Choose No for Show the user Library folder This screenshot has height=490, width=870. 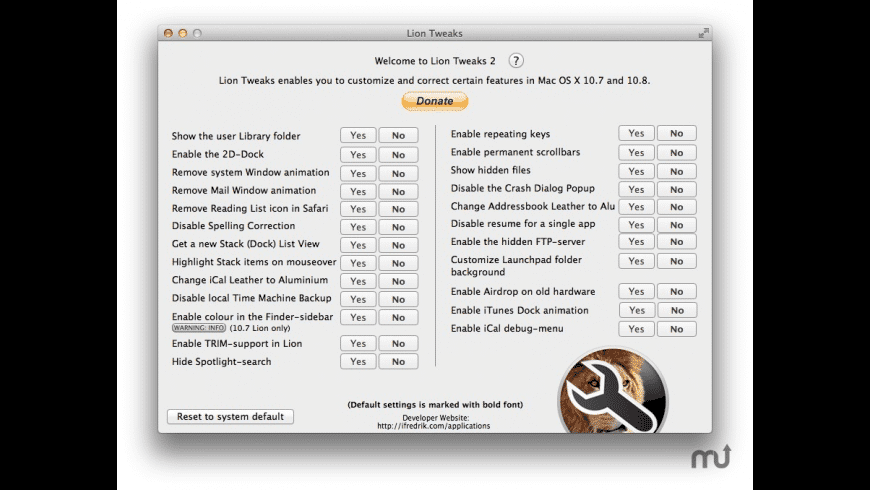click(398, 135)
